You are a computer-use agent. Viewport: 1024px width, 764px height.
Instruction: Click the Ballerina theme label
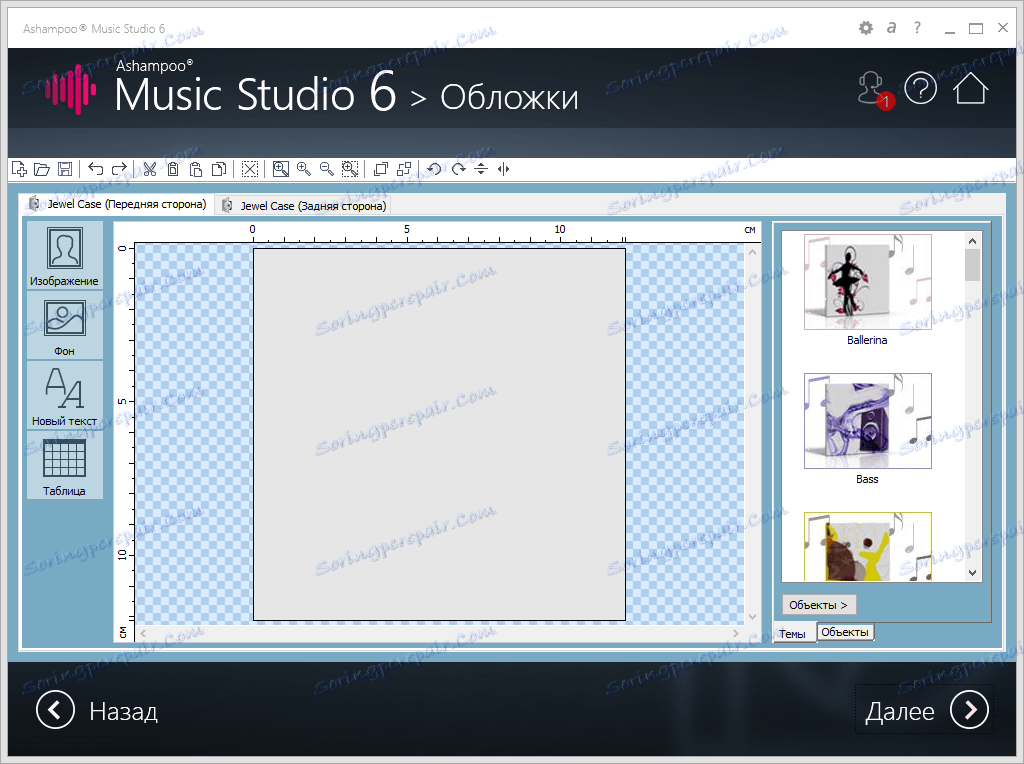coord(867,340)
